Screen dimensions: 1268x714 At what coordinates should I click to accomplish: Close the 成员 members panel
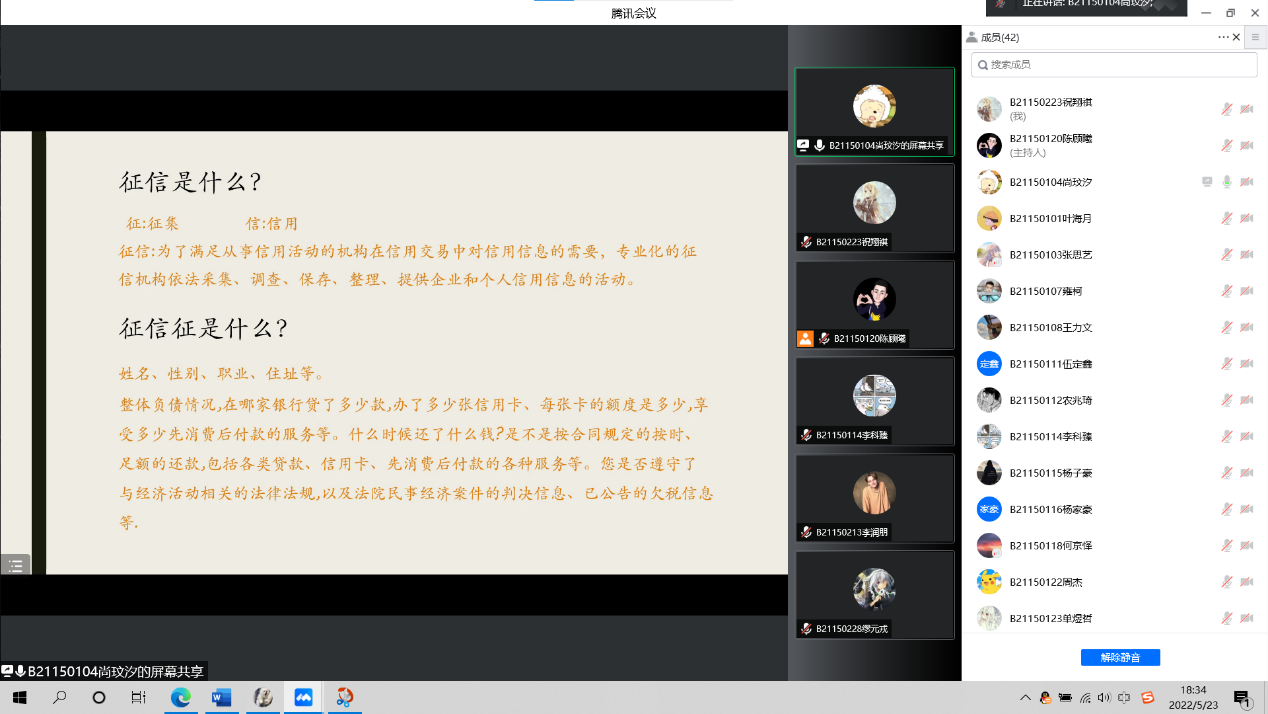(1237, 37)
